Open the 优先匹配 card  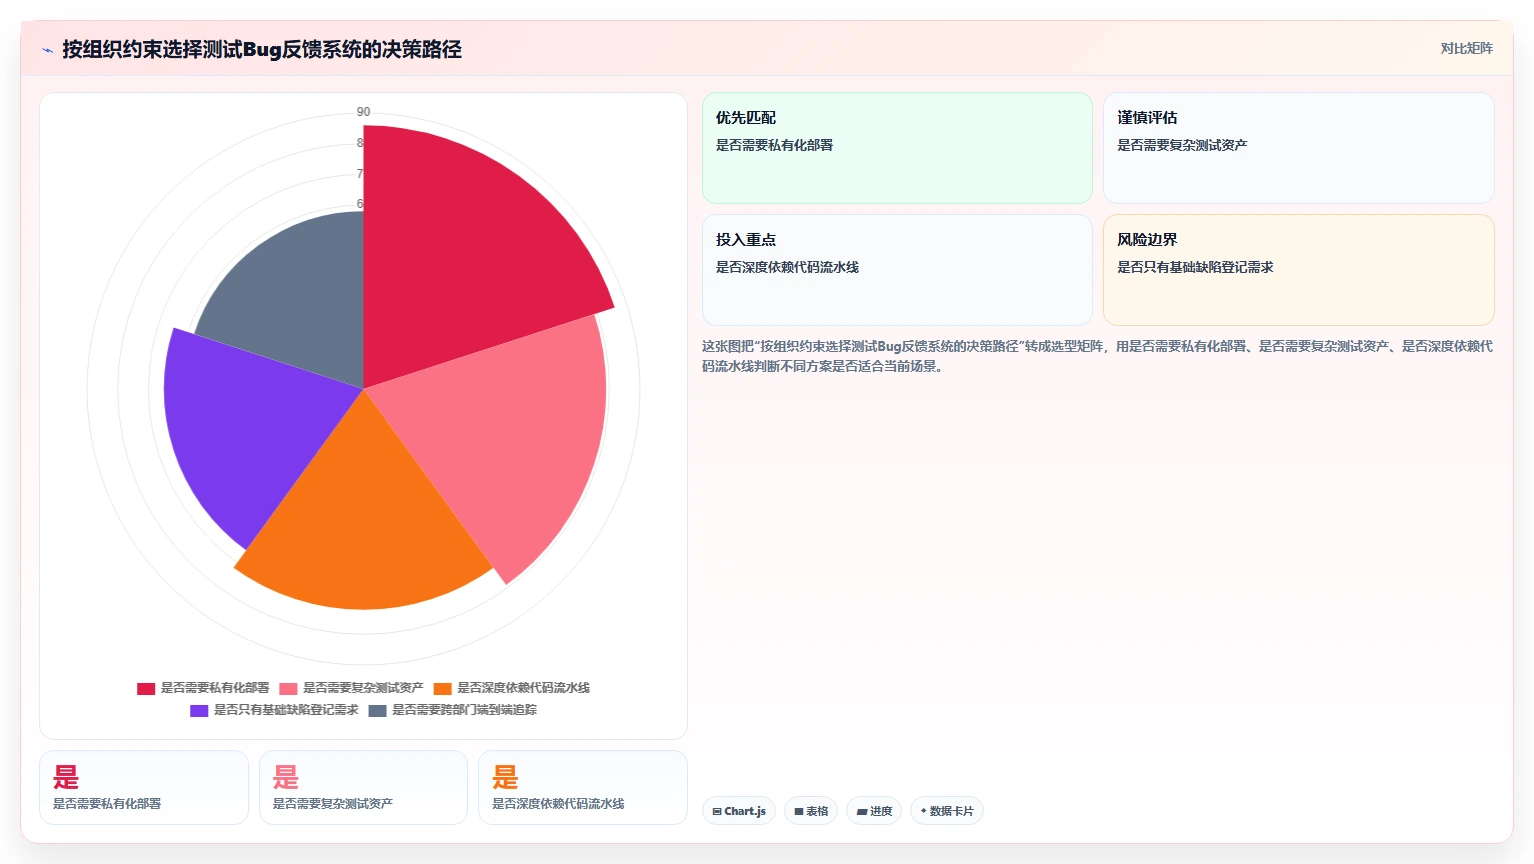[x=897, y=148]
